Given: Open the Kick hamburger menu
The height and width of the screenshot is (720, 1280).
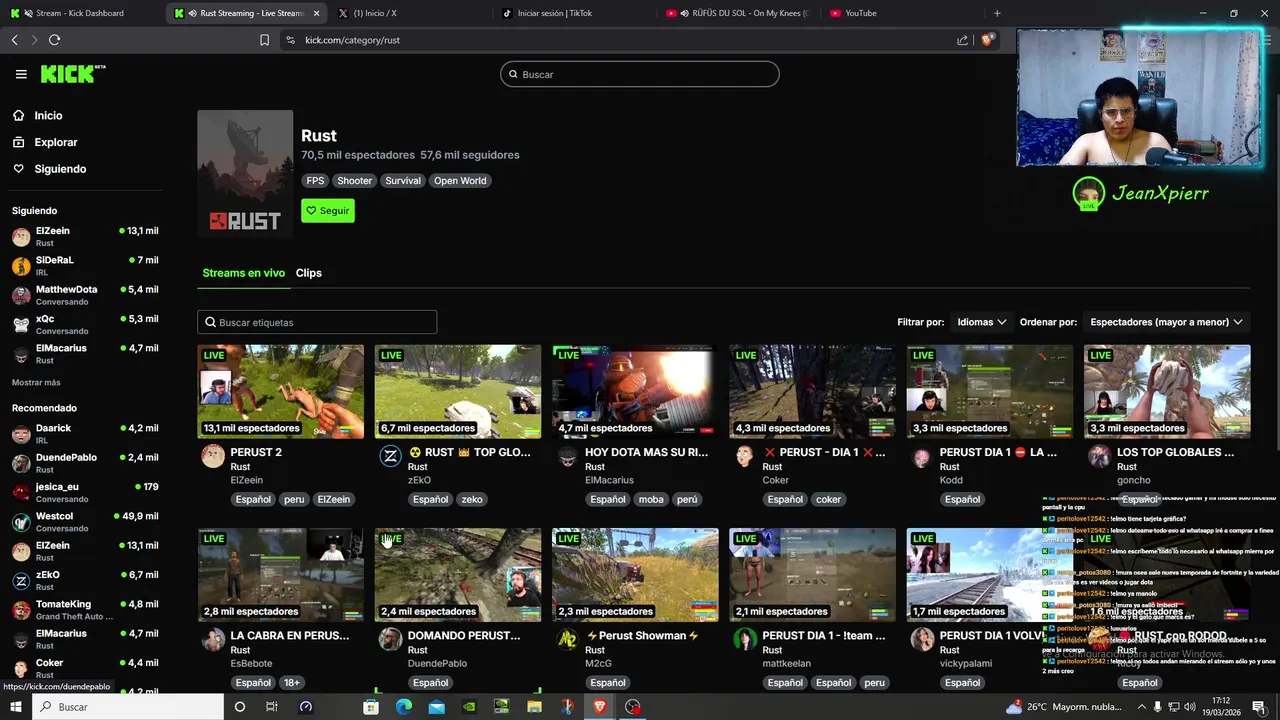Looking at the screenshot, I should [21, 74].
